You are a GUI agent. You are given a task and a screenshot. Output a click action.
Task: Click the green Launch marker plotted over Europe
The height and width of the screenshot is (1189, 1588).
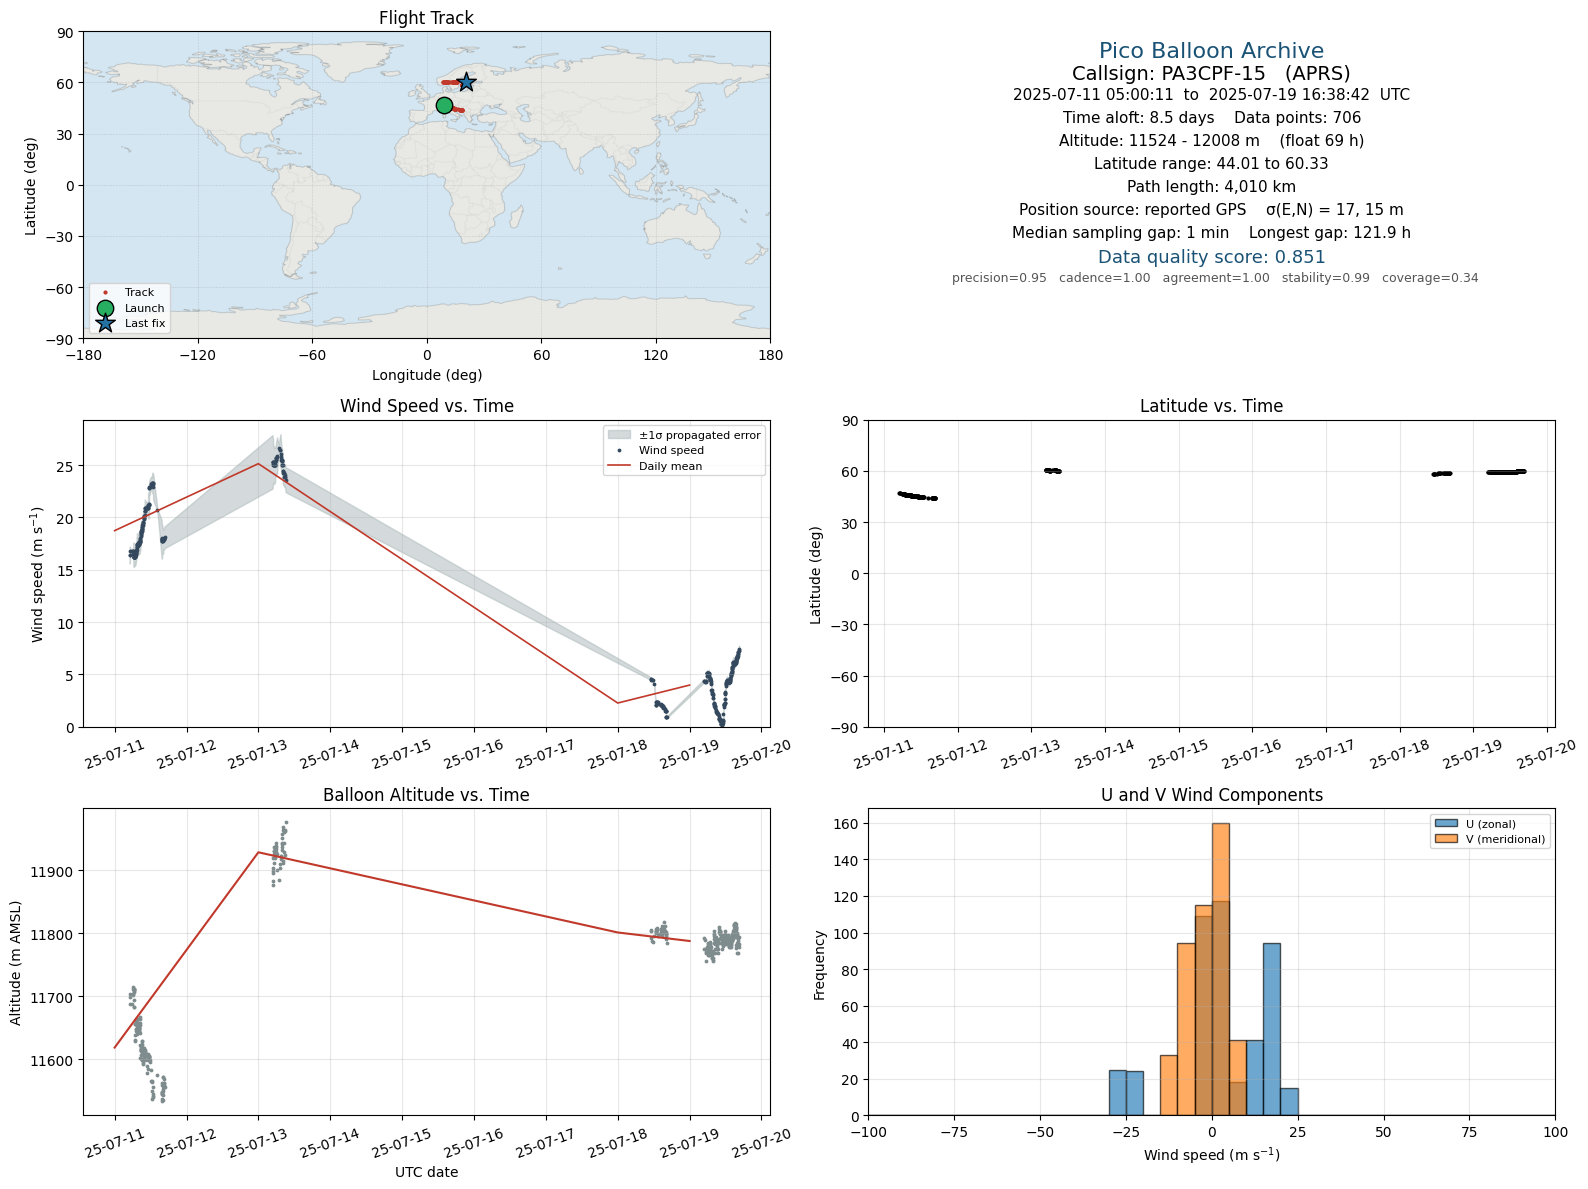[x=444, y=106]
